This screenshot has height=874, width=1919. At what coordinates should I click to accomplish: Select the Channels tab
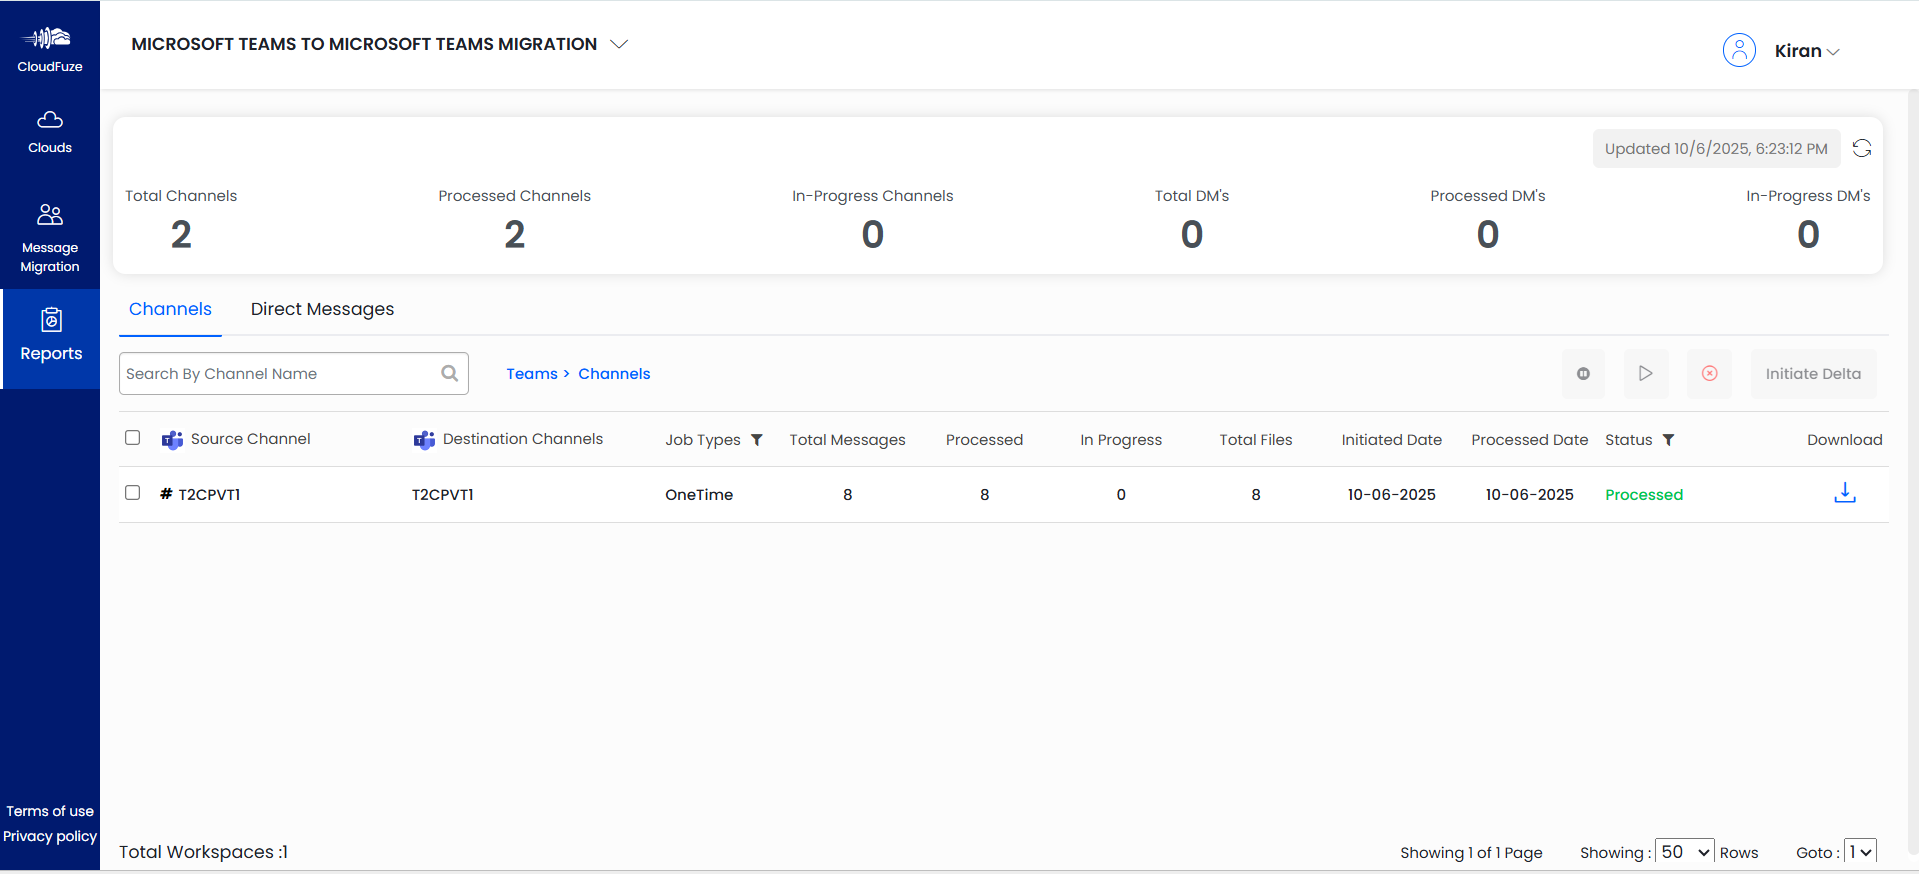pyautogui.click(x=170, y=309)
